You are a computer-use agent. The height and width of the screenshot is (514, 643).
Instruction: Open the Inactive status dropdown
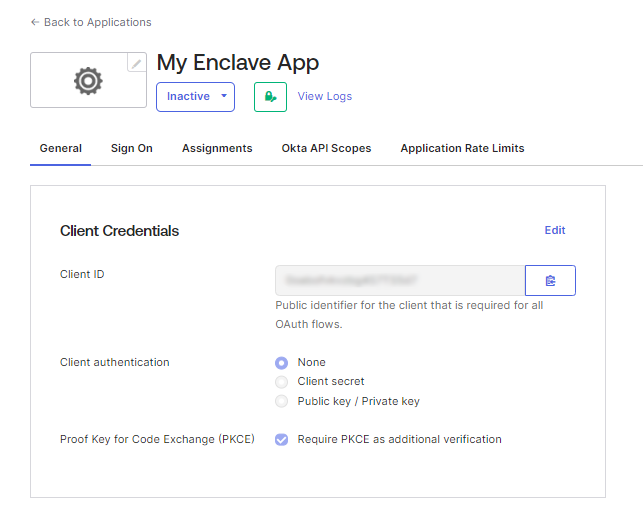195,97
